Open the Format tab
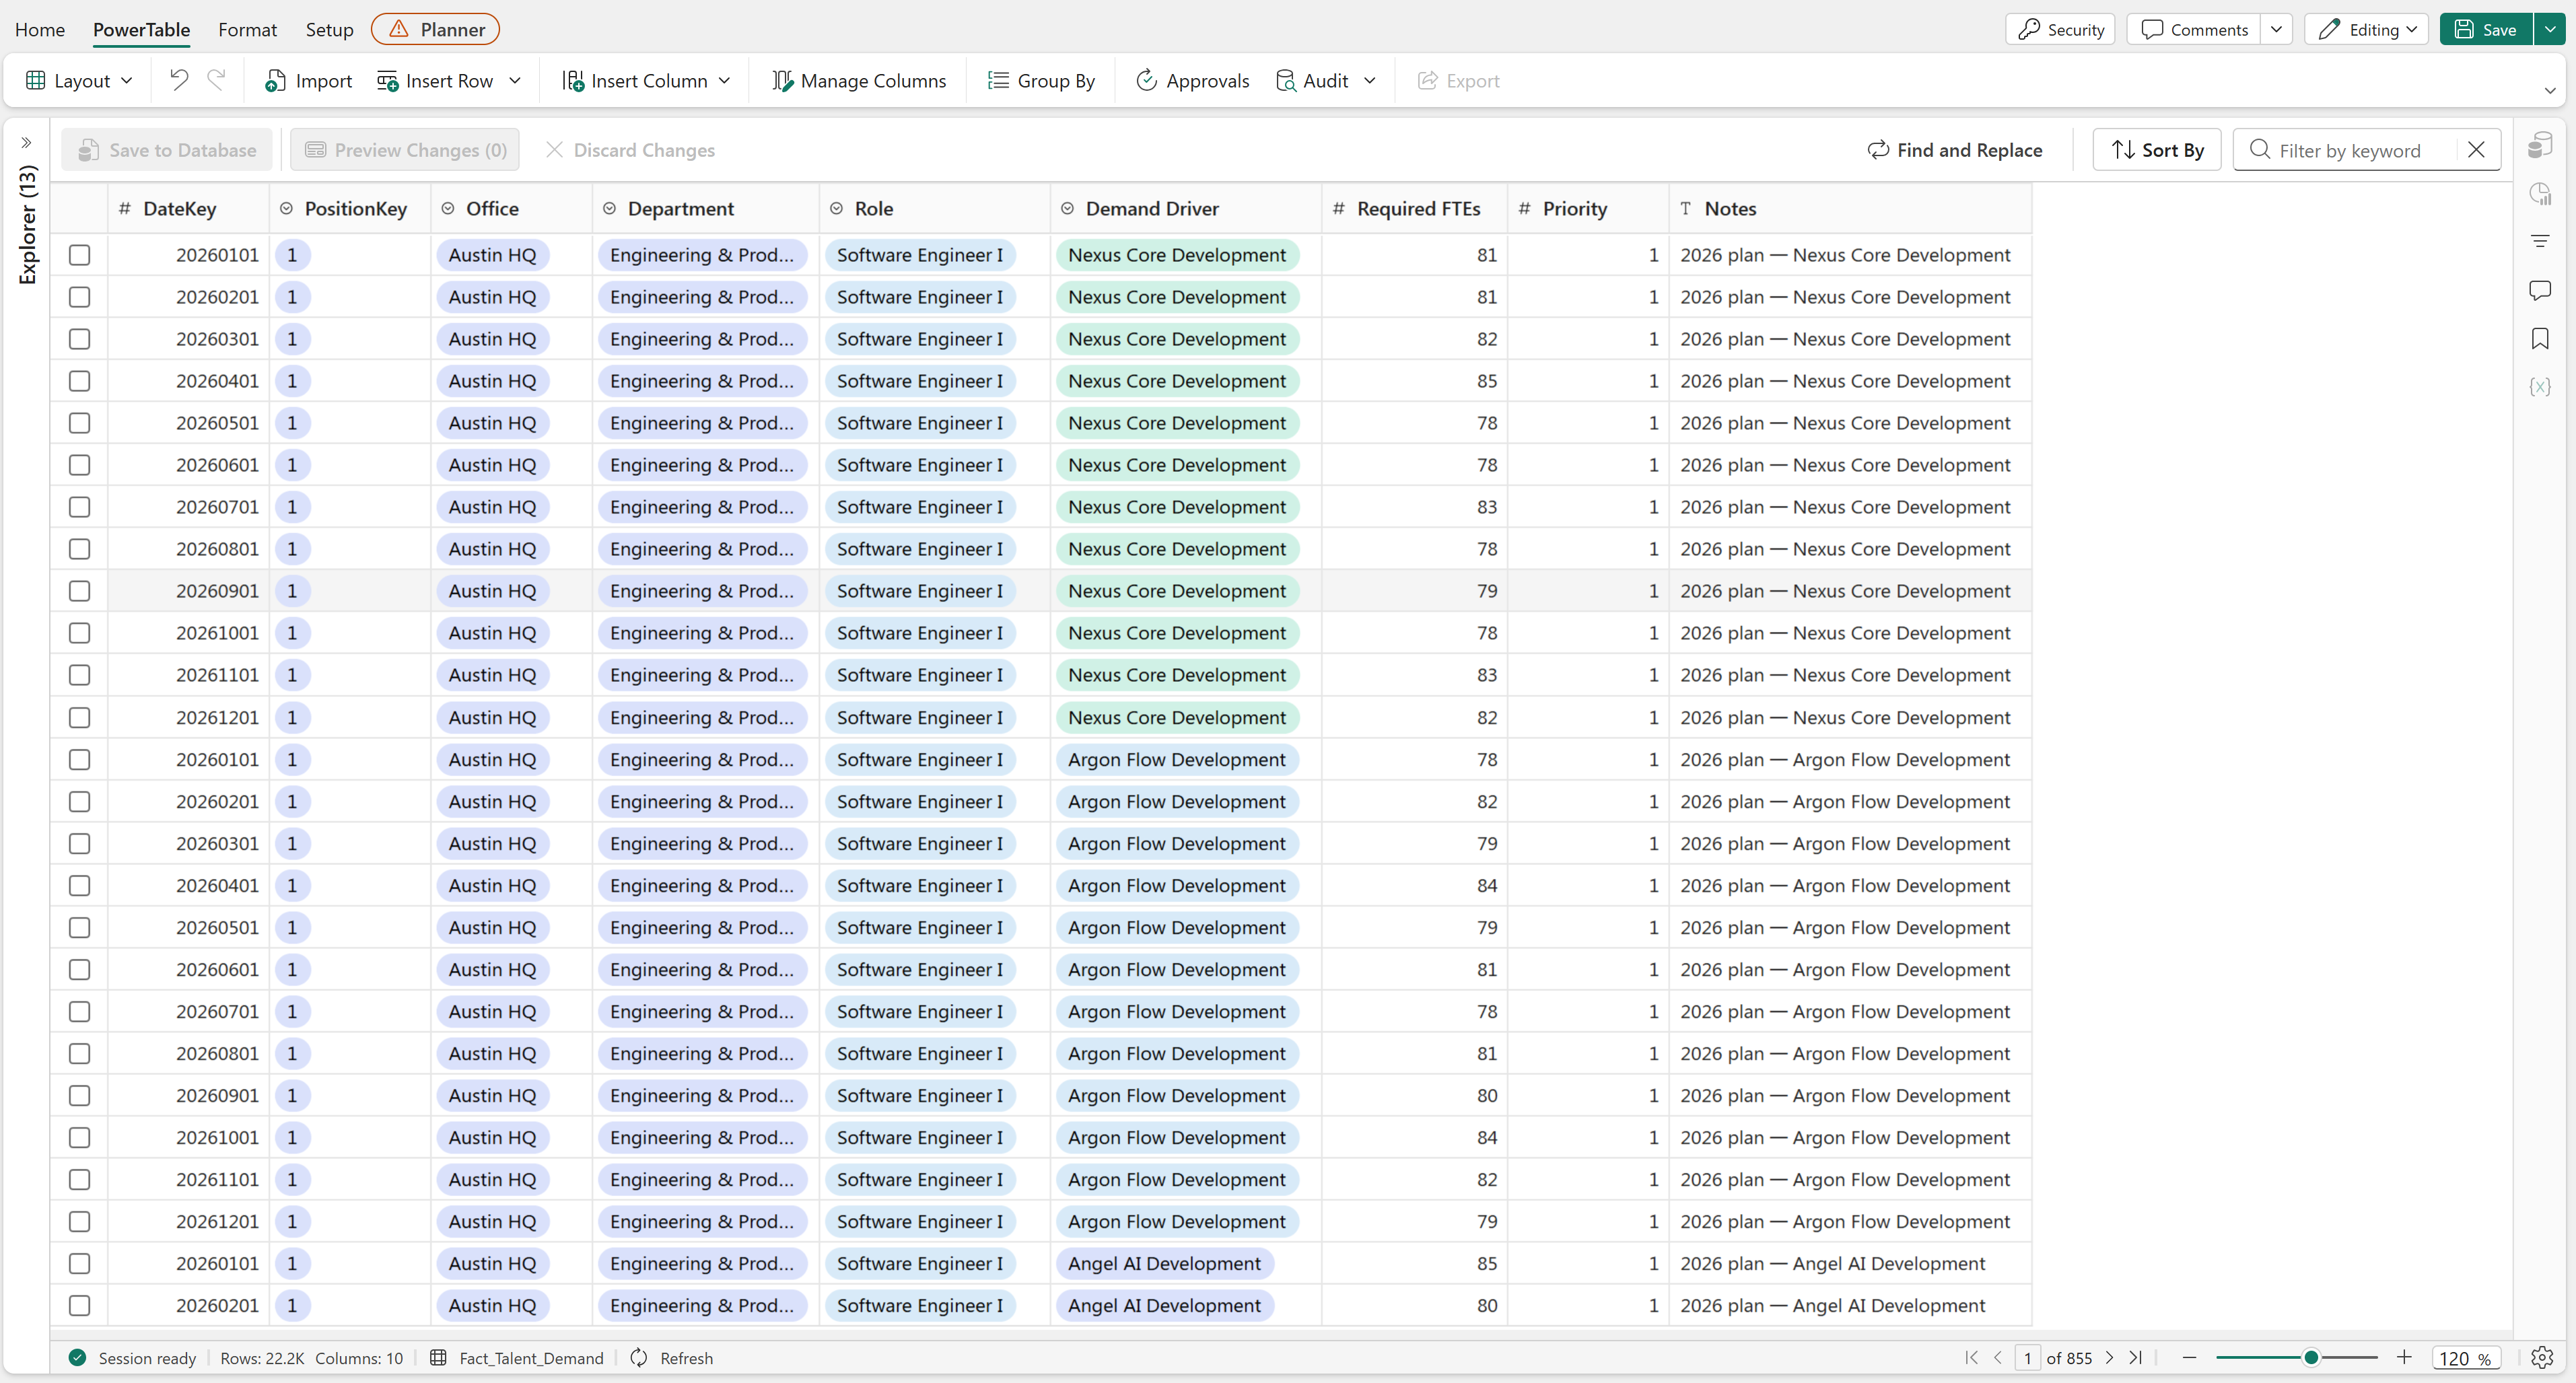Screen dimensions: 2576x1383 [247, 29]
